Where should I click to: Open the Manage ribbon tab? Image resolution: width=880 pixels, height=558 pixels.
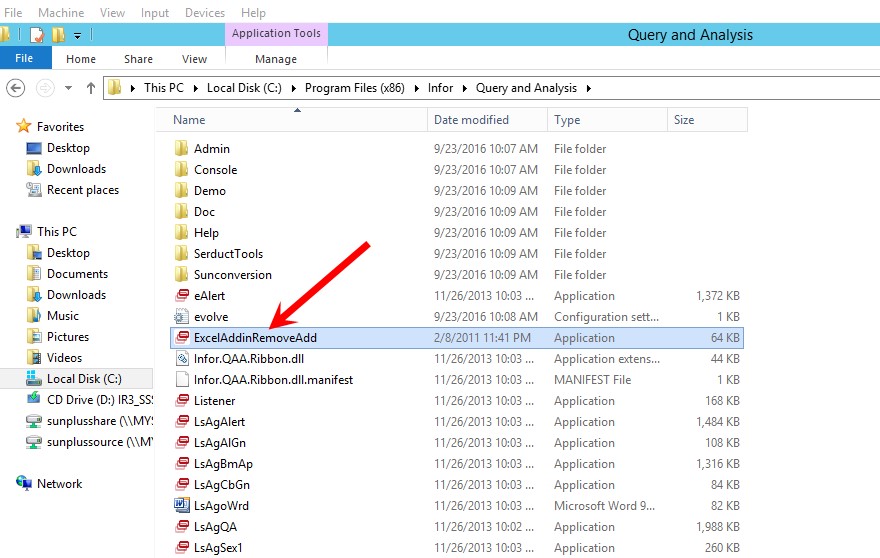coord(276,59)
